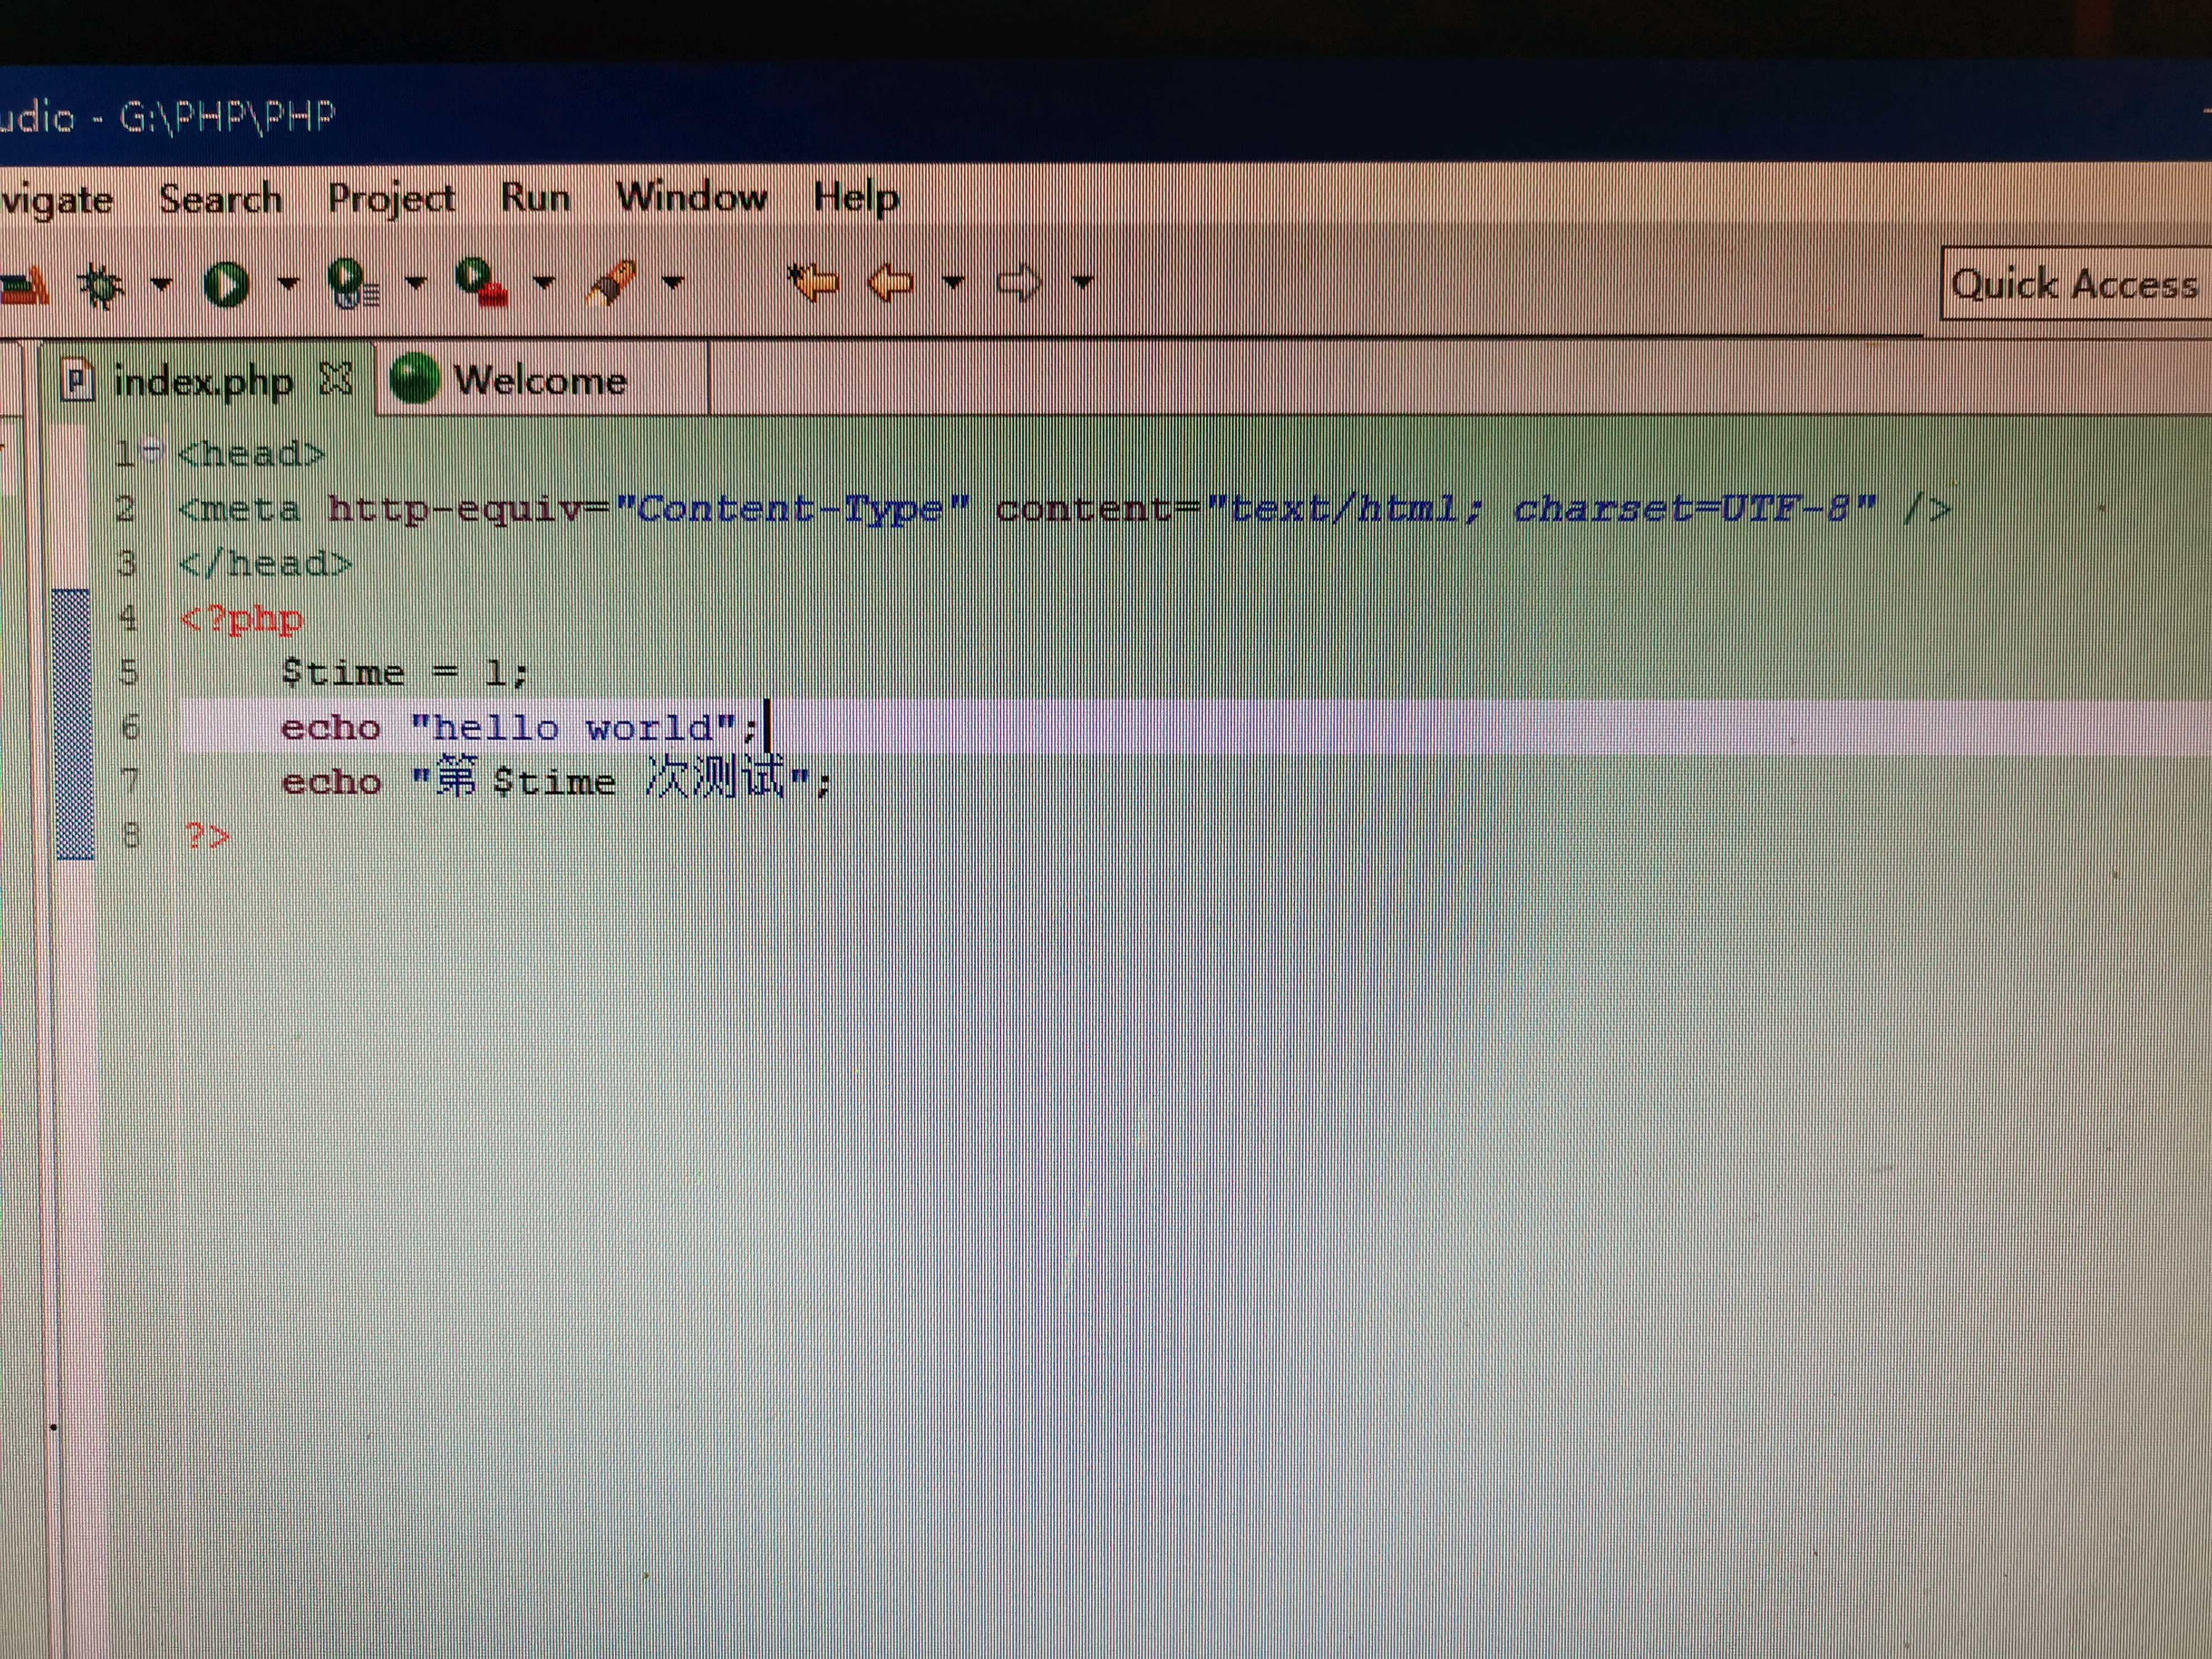The height and width of the screenshot is (1659, 2212).
Task: Click line number 2 in the gutter
Action: coord(126,509)
